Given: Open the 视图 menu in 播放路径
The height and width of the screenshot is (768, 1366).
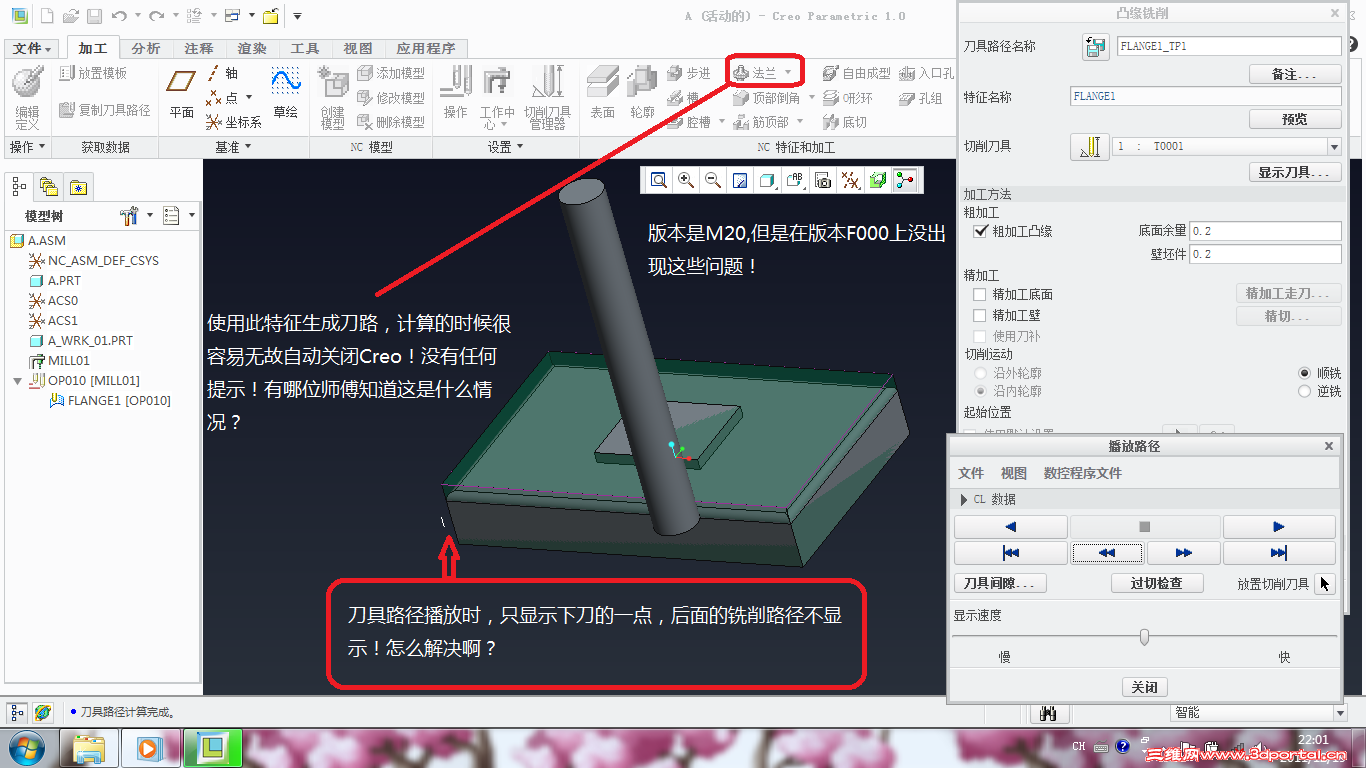Looking at the screenshot, I should click(1013, 472).
